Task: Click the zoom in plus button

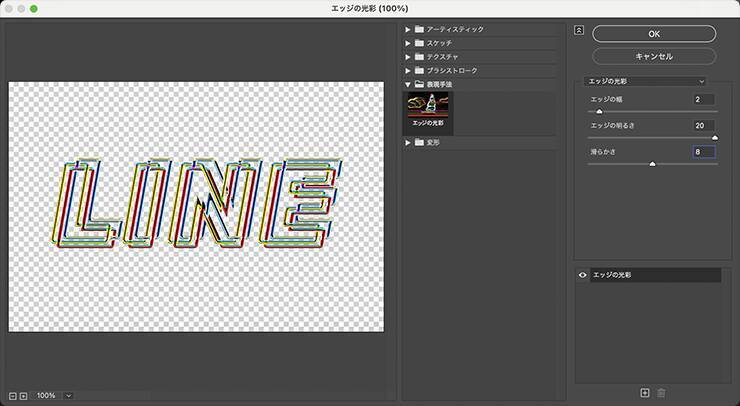Action: coord(24,396)
